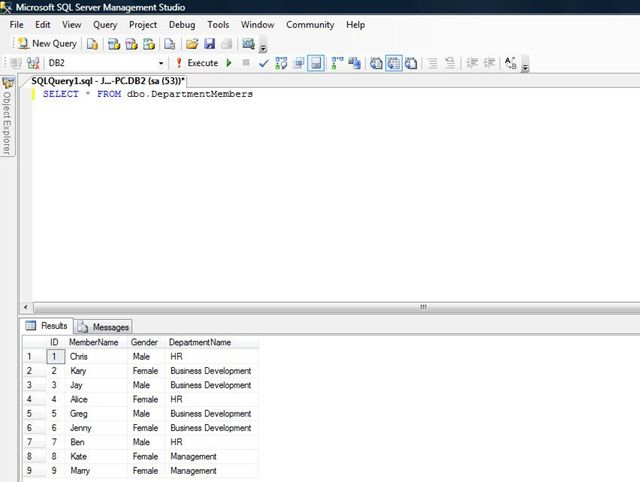
Task: Click the Analysis Services XMLA Query icon
Action: pyautogui.click(x=149, y=44)
